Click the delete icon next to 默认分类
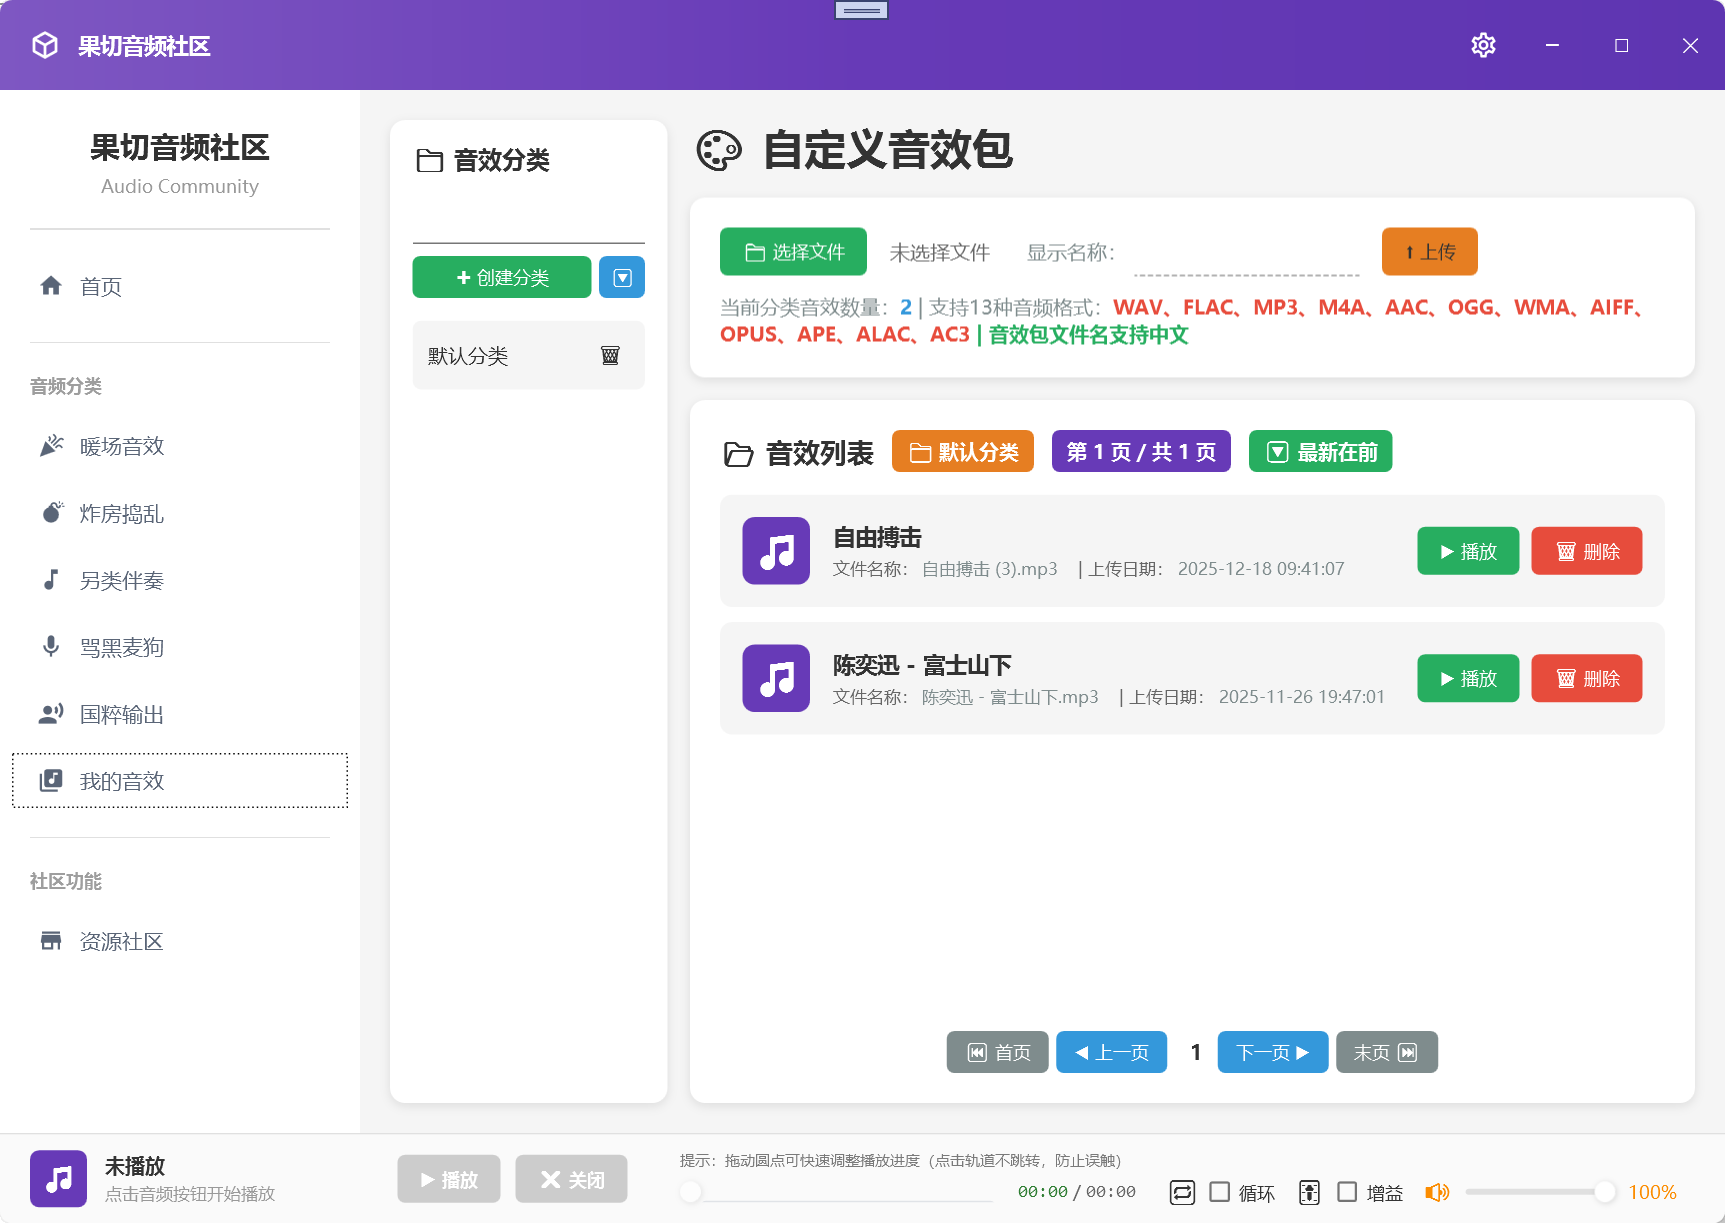 pyautogui.click(x=610, y=355)
